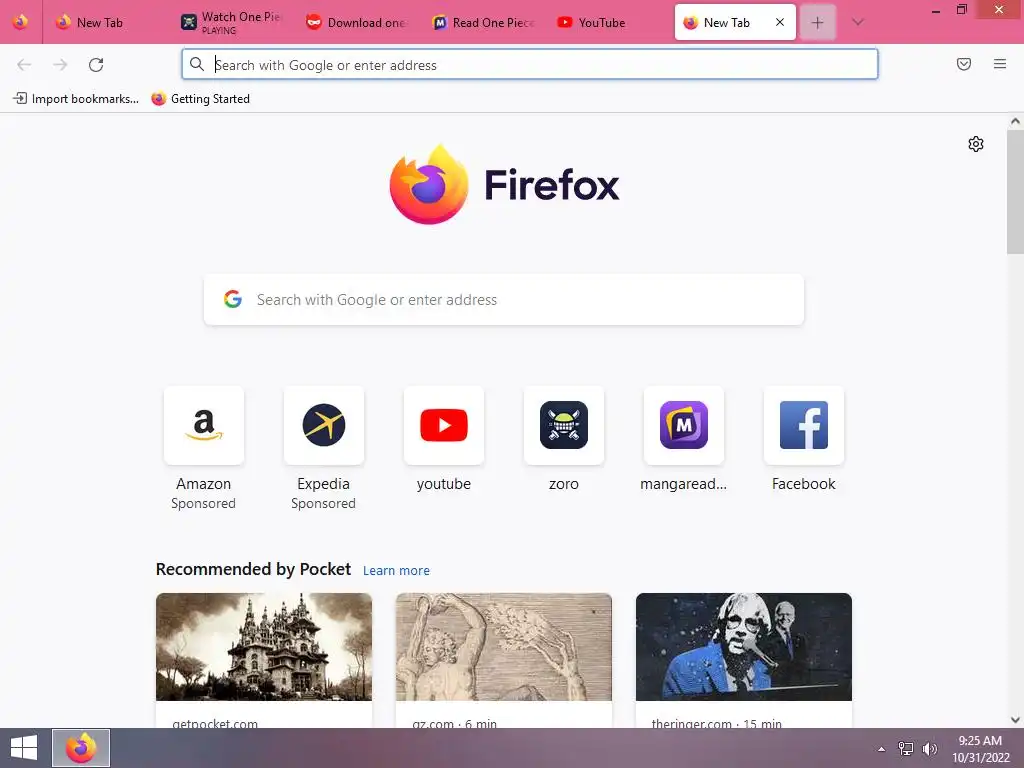
Task: Open new tab personalize gear settings
Action: 976,144
